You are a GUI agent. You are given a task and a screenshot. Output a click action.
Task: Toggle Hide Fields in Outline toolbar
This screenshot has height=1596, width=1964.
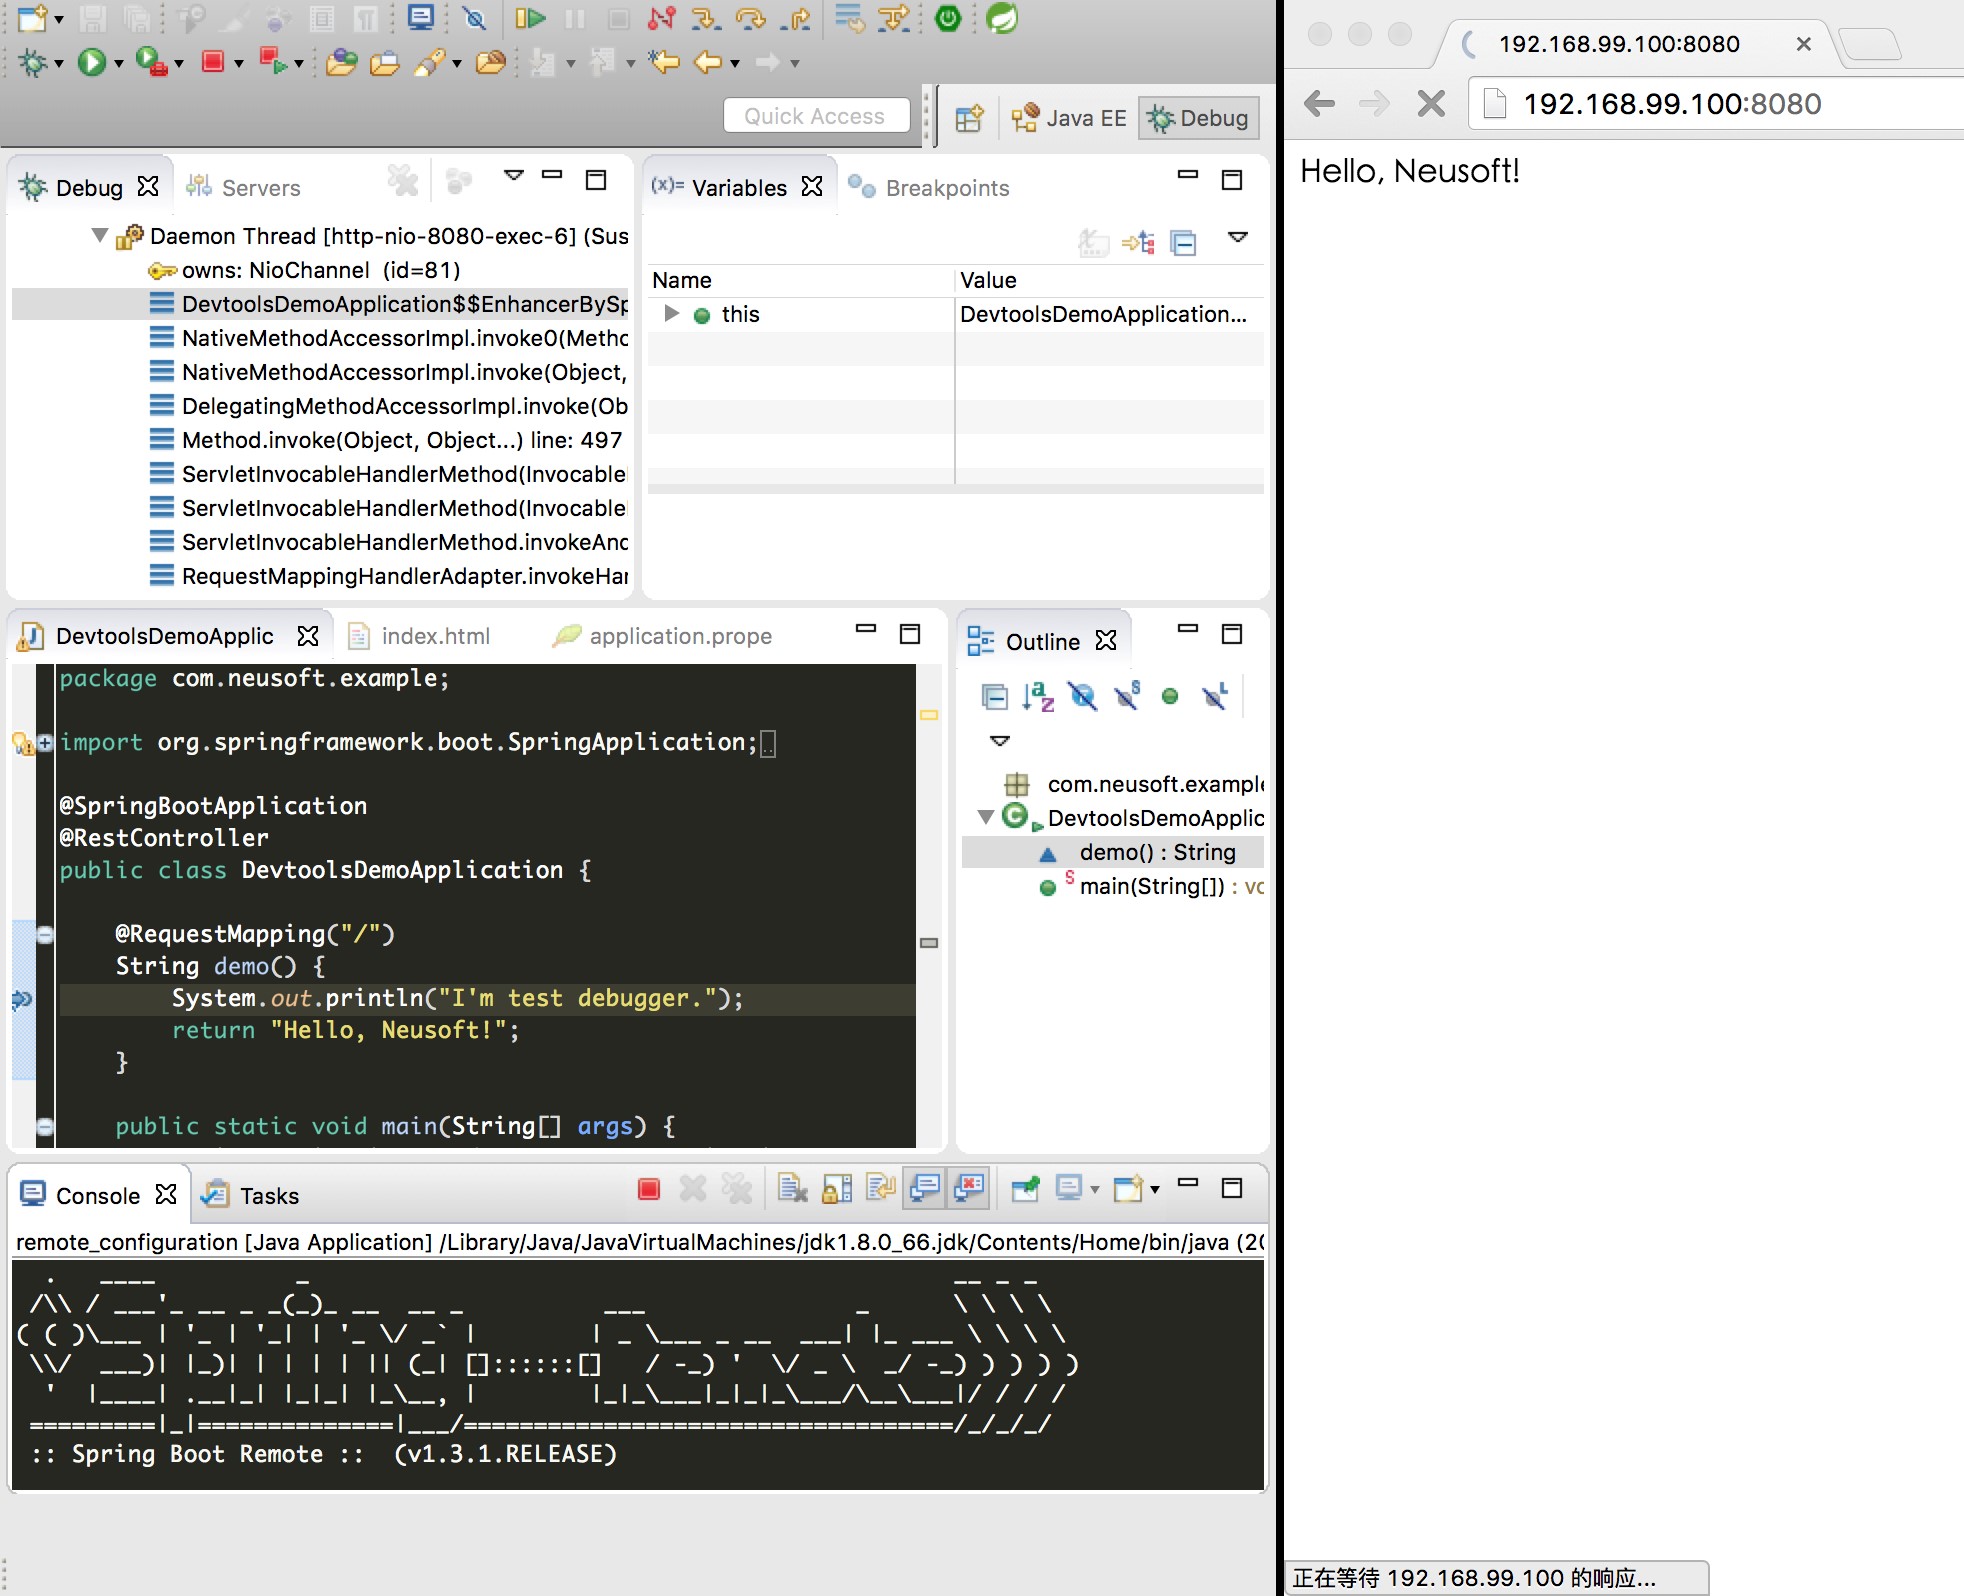pos(1082,696)
